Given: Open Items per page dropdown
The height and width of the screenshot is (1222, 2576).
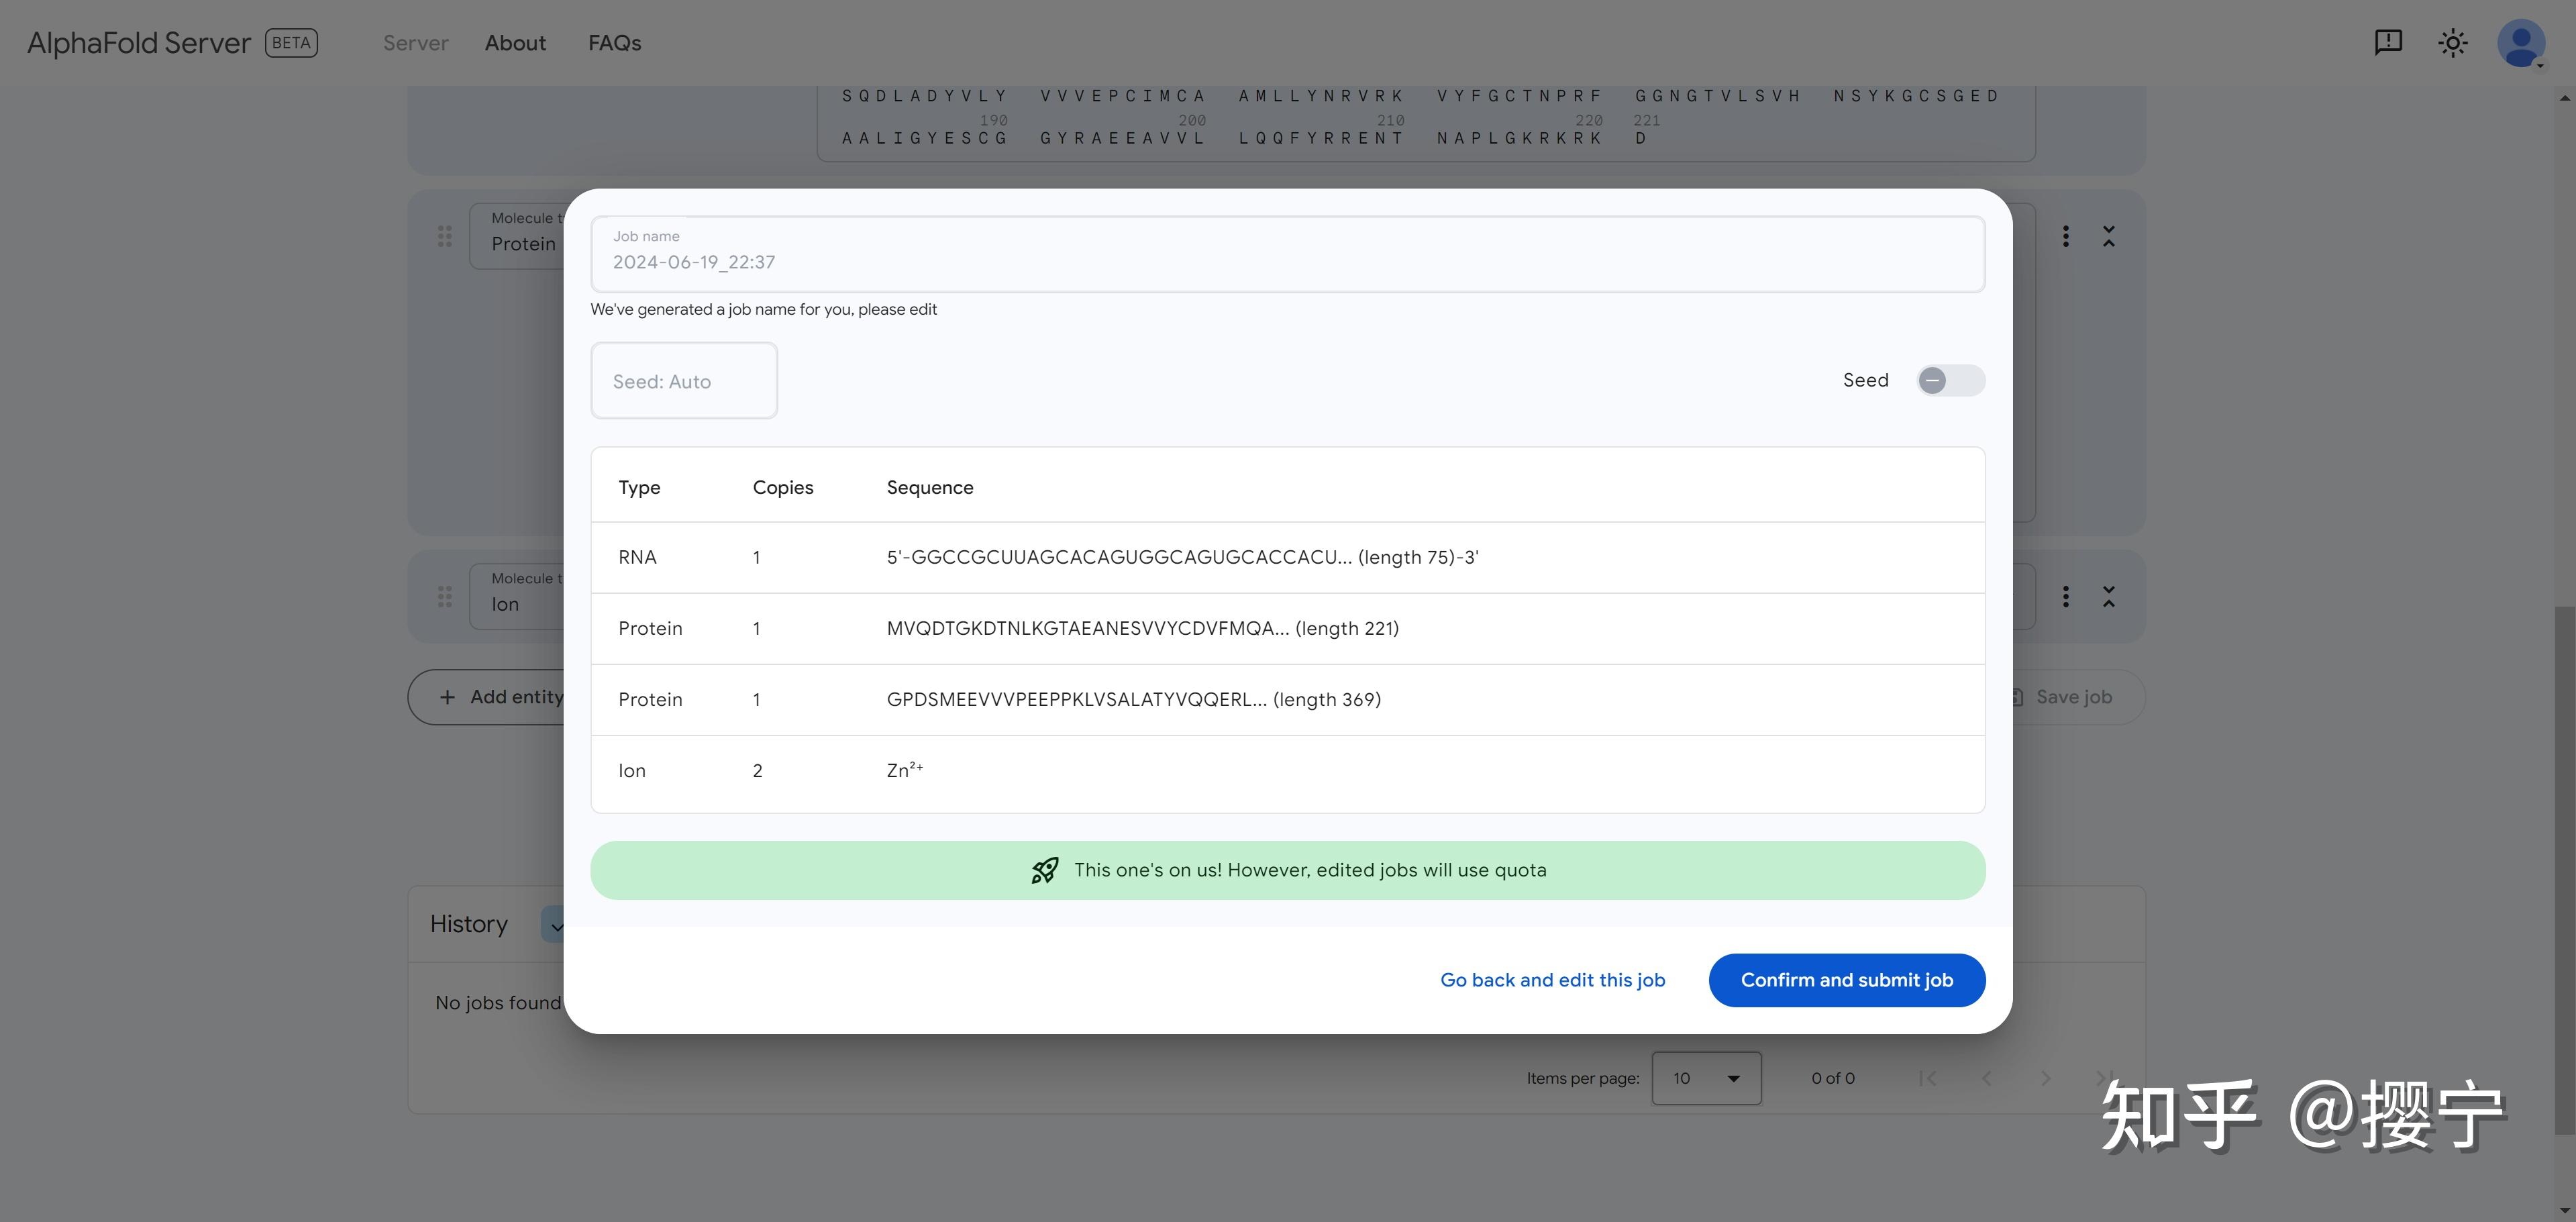Looking at the screenshot, I should tap(1706, 1078).
